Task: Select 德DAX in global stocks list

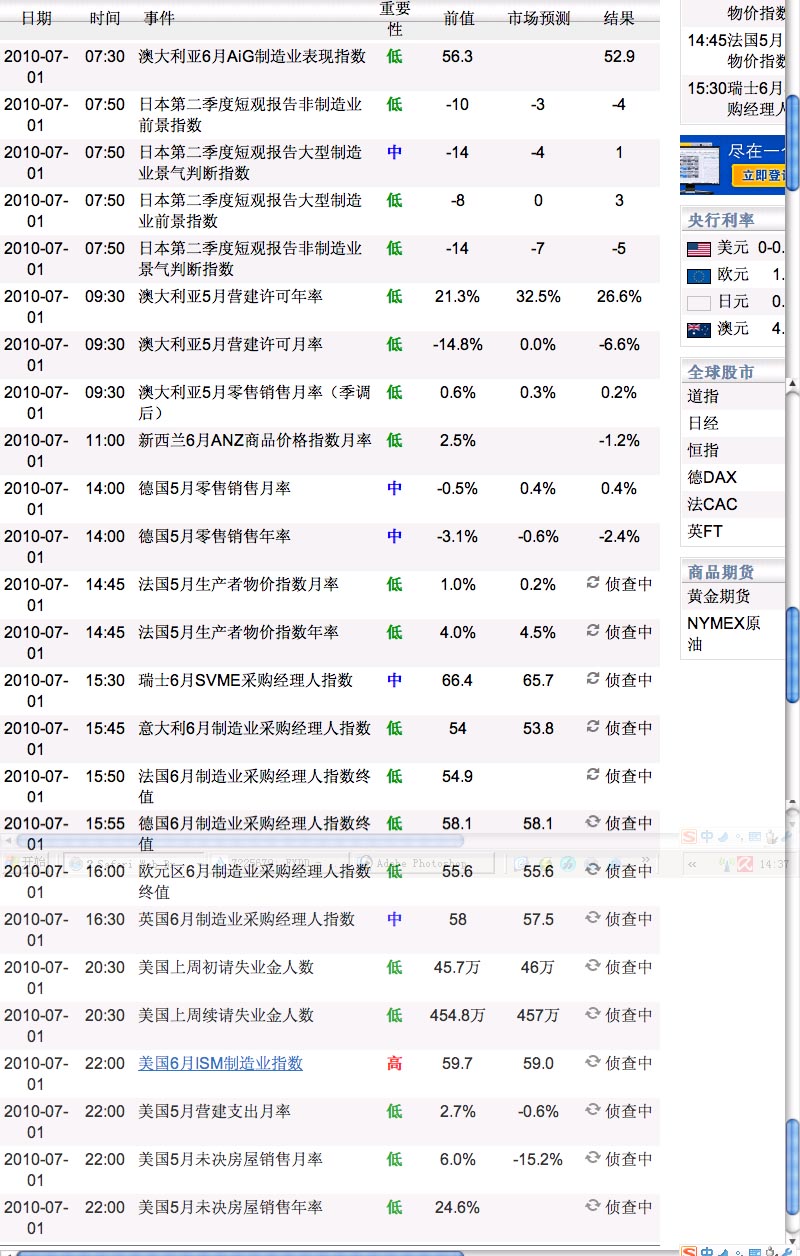Action: (x=712, y=477)
